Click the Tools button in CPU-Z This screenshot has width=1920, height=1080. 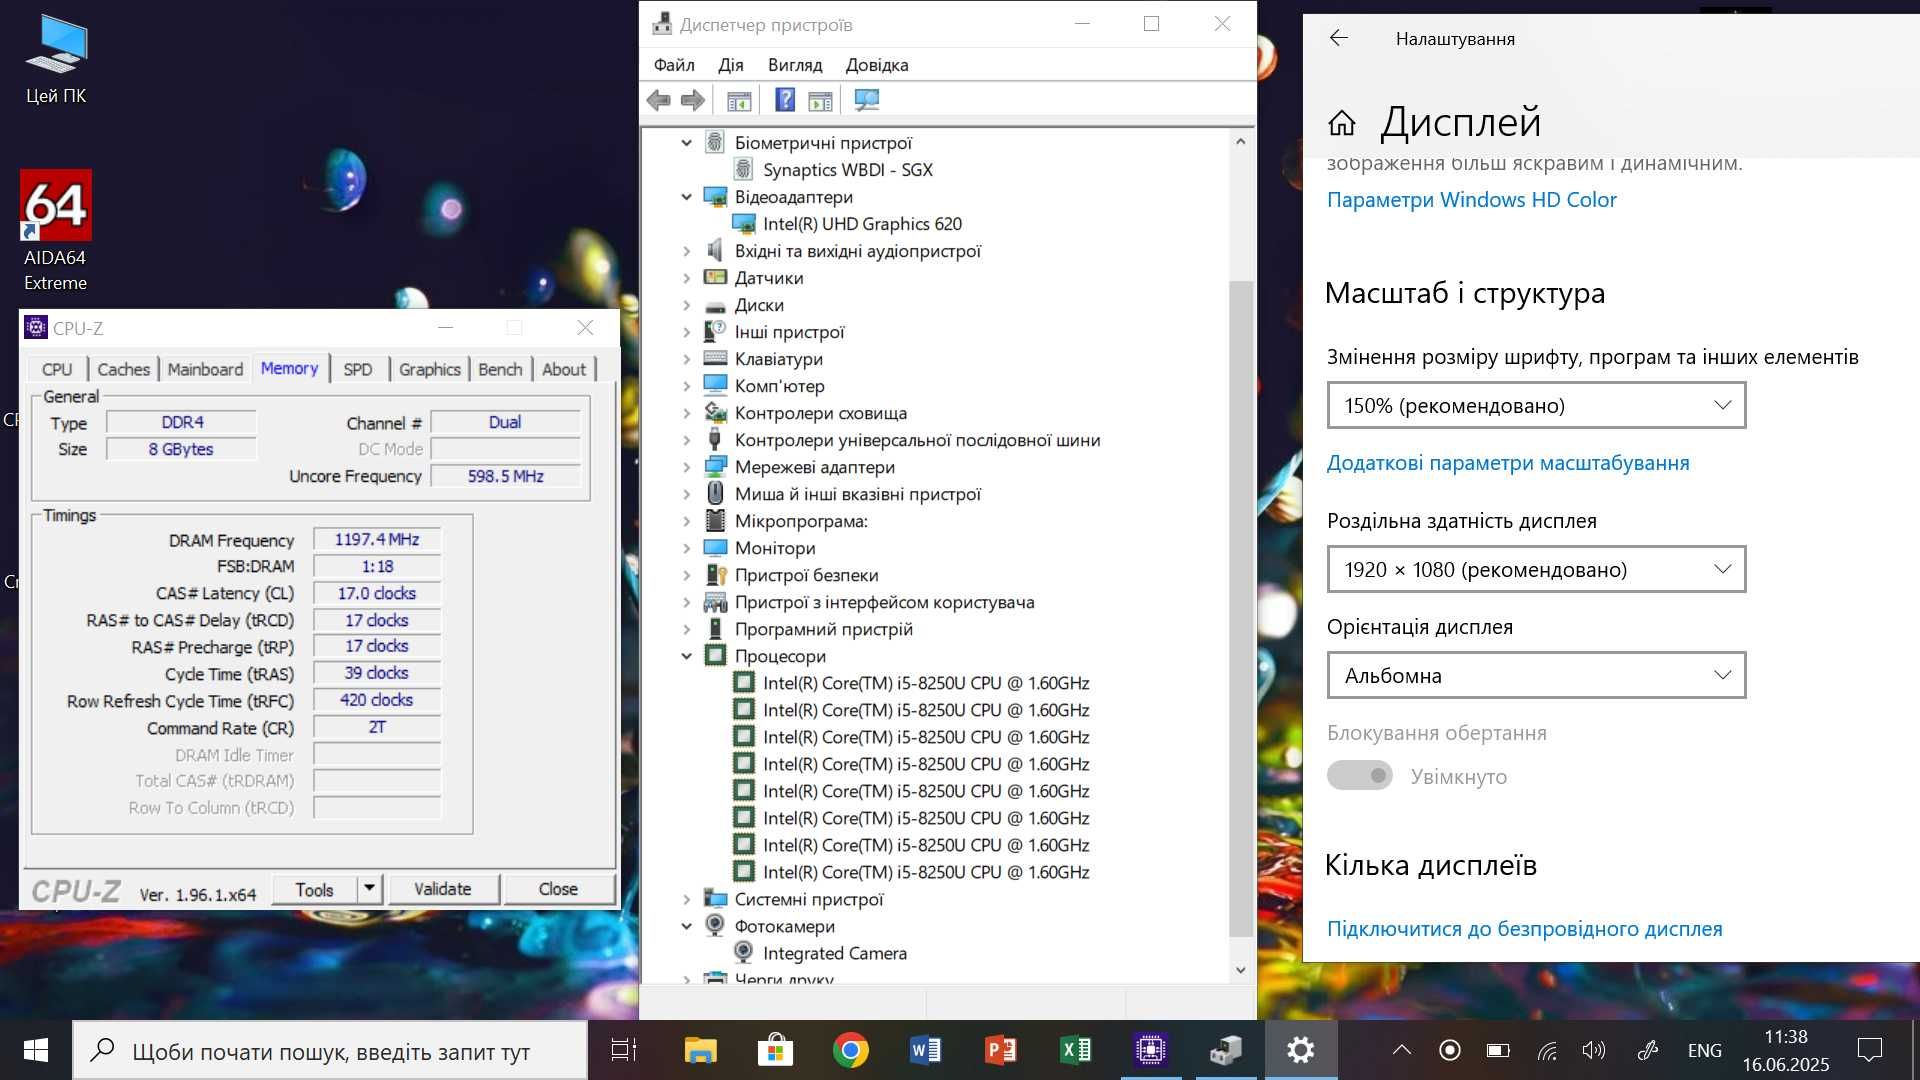click(x=314, y=889)
